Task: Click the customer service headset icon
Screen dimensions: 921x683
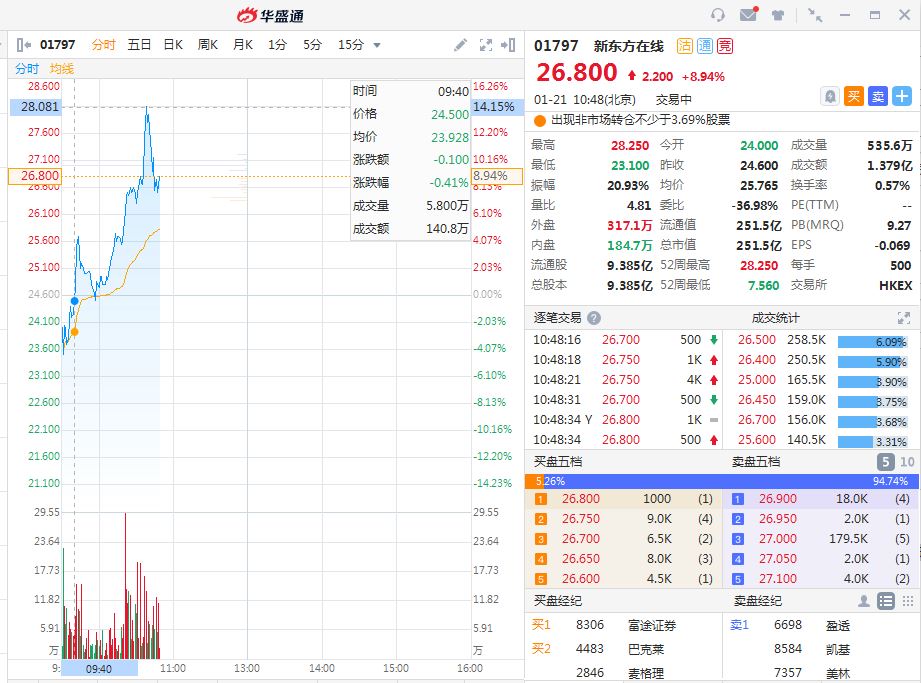Action: (x=717, y=15)
